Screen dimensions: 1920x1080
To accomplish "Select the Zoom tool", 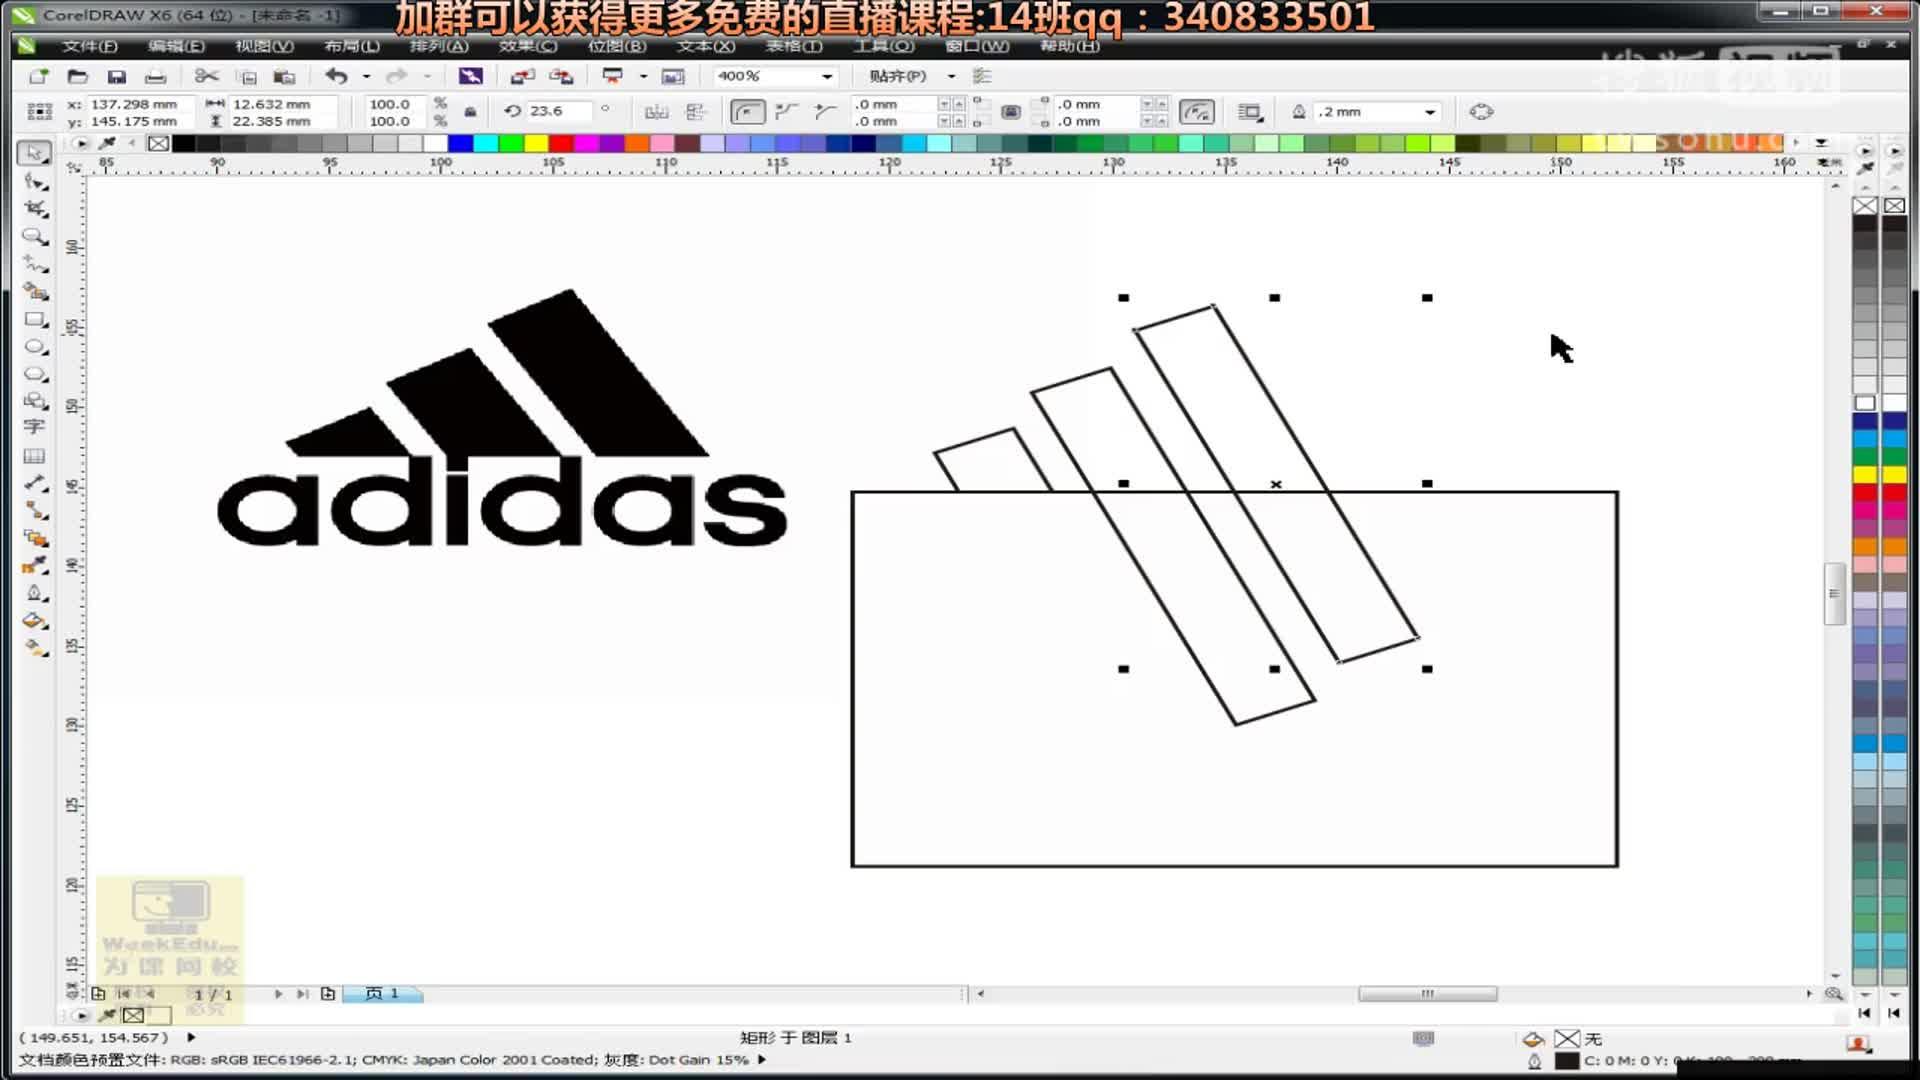I will pyautogui.click(x=35, y=237).
